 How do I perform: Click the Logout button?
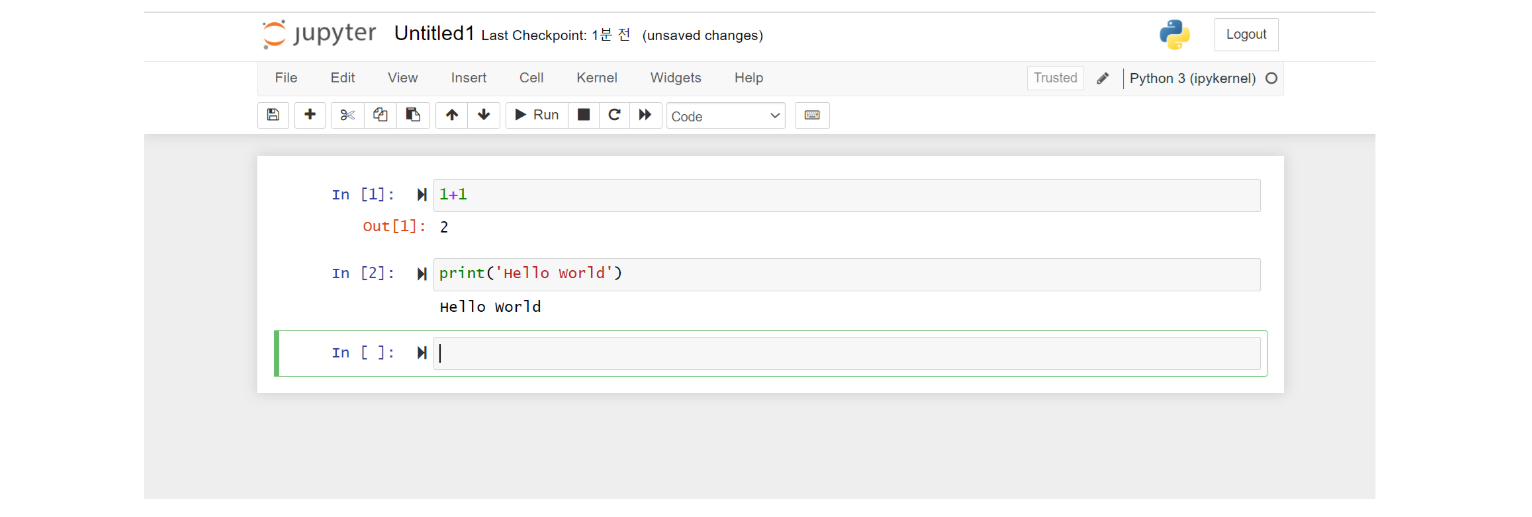pyautogui.click(x=1246, y=34)
